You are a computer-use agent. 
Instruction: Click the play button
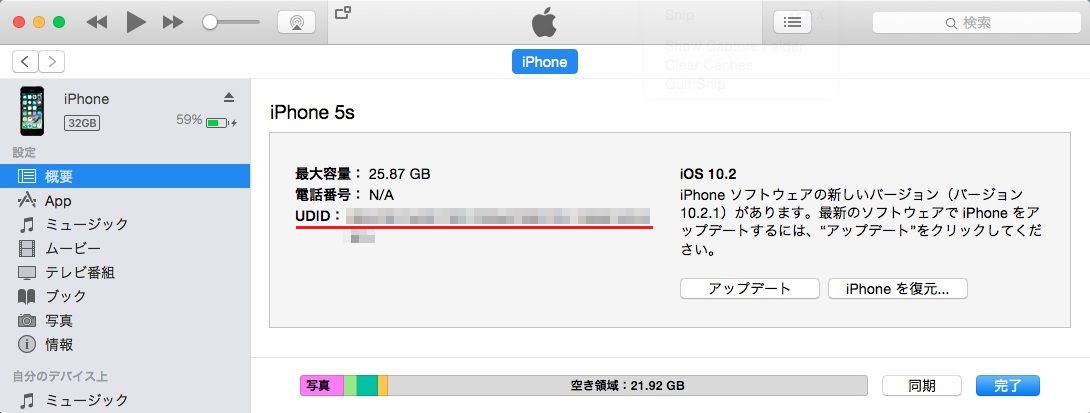pos(136,22)
